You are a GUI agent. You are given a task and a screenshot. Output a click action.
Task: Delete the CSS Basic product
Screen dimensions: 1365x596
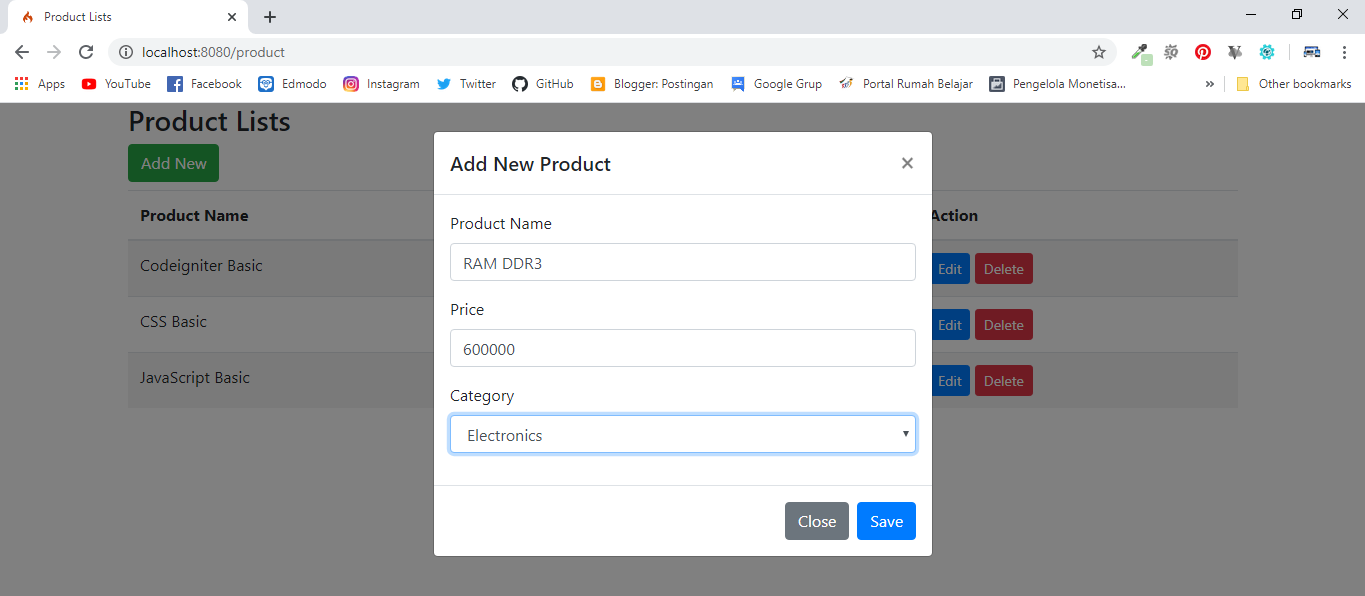pos(1003,324)
